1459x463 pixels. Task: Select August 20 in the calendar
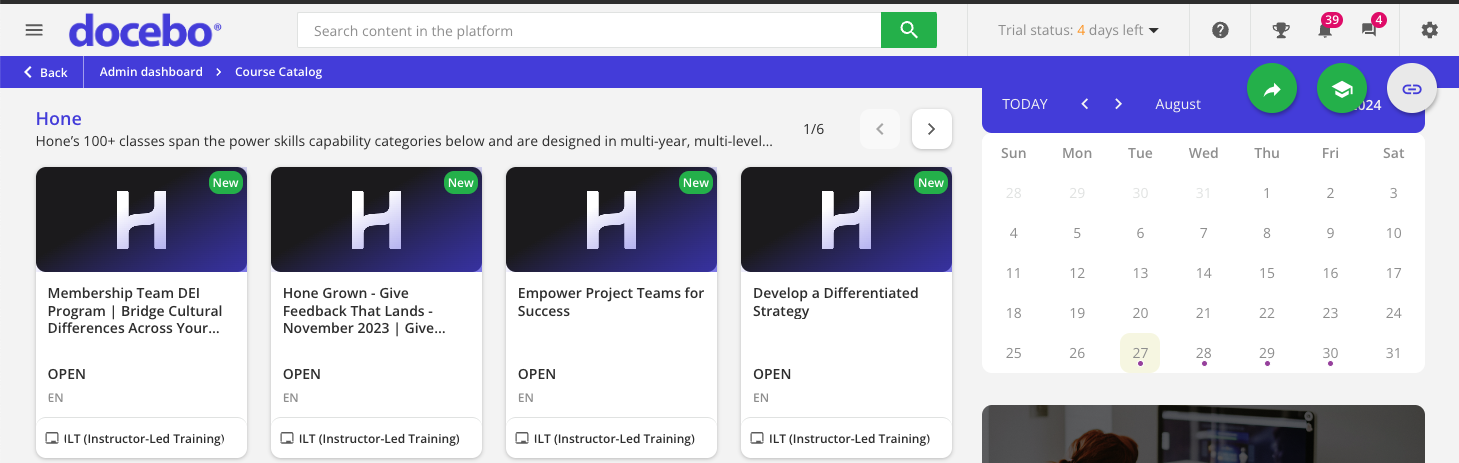1140,313
